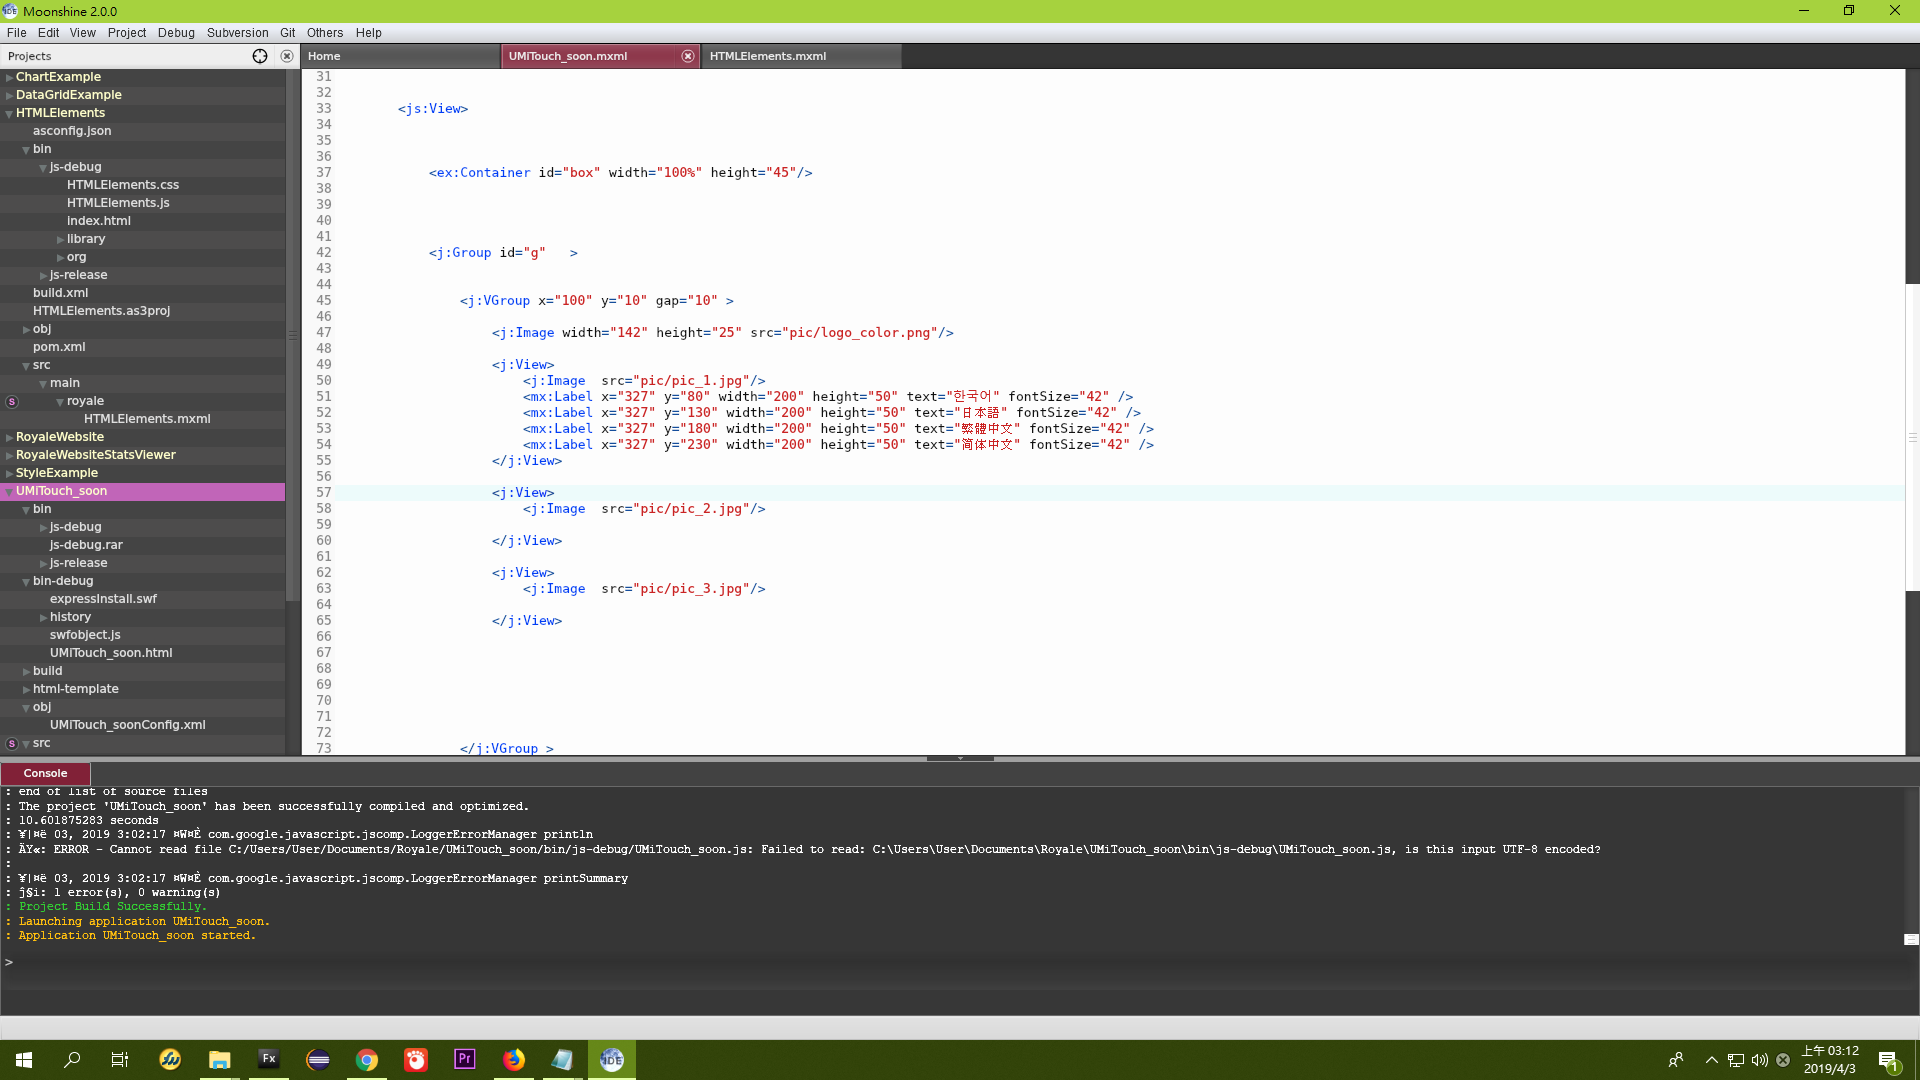This screenshot has height=1080, width=1920.
Task: Open the Git menu
Action: point(288,32)
